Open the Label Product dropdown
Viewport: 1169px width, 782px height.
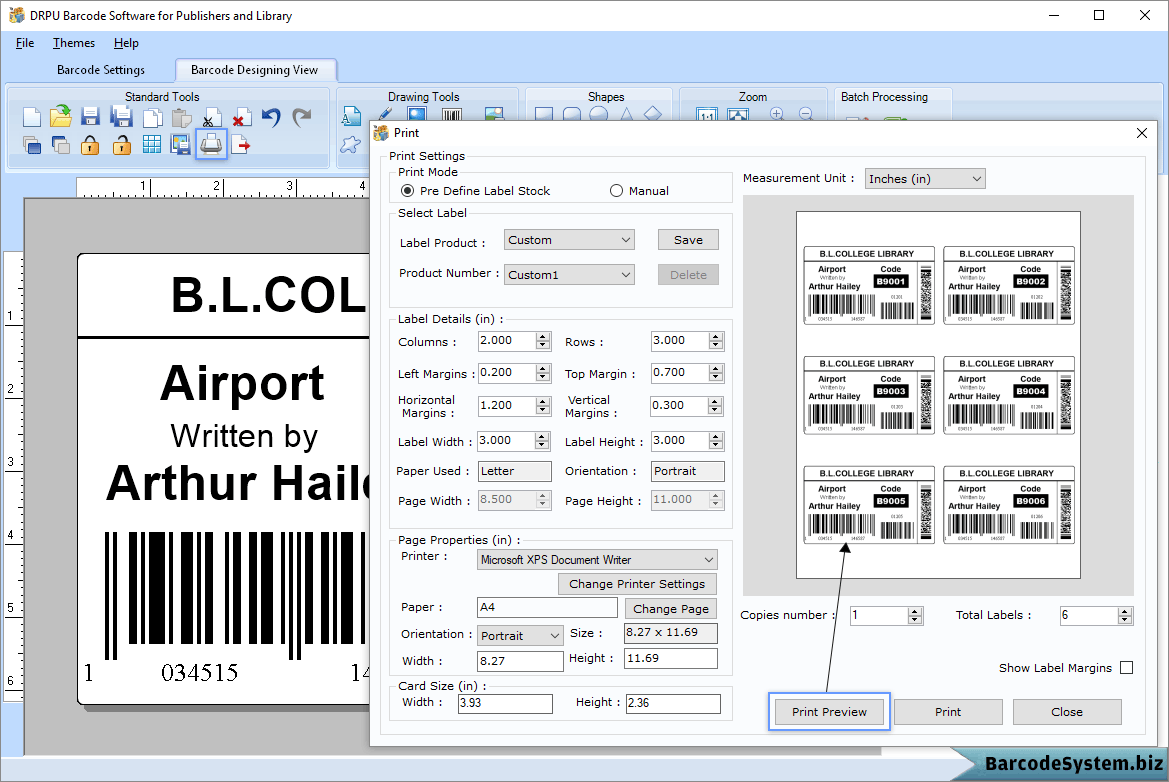pyautogui.click(x=570, y=240)
